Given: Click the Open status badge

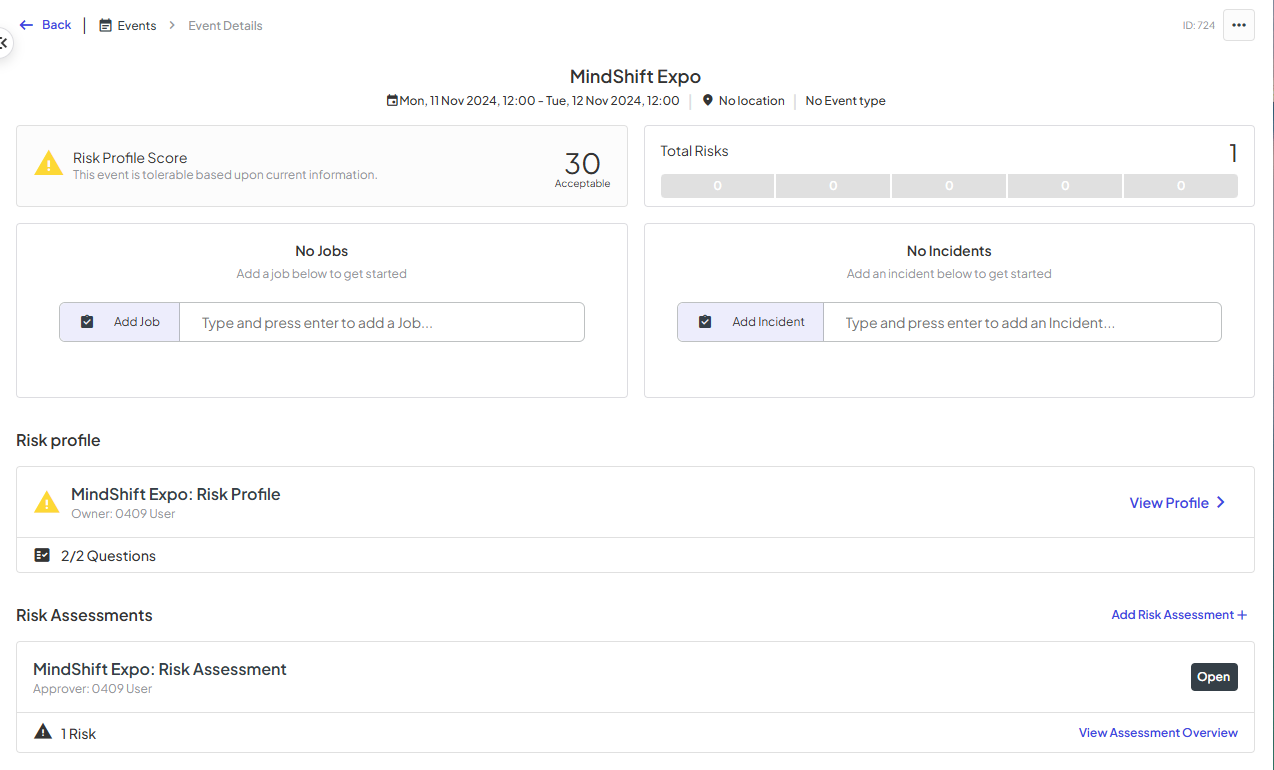Looking at the screenshot, I should (1214, 677).
